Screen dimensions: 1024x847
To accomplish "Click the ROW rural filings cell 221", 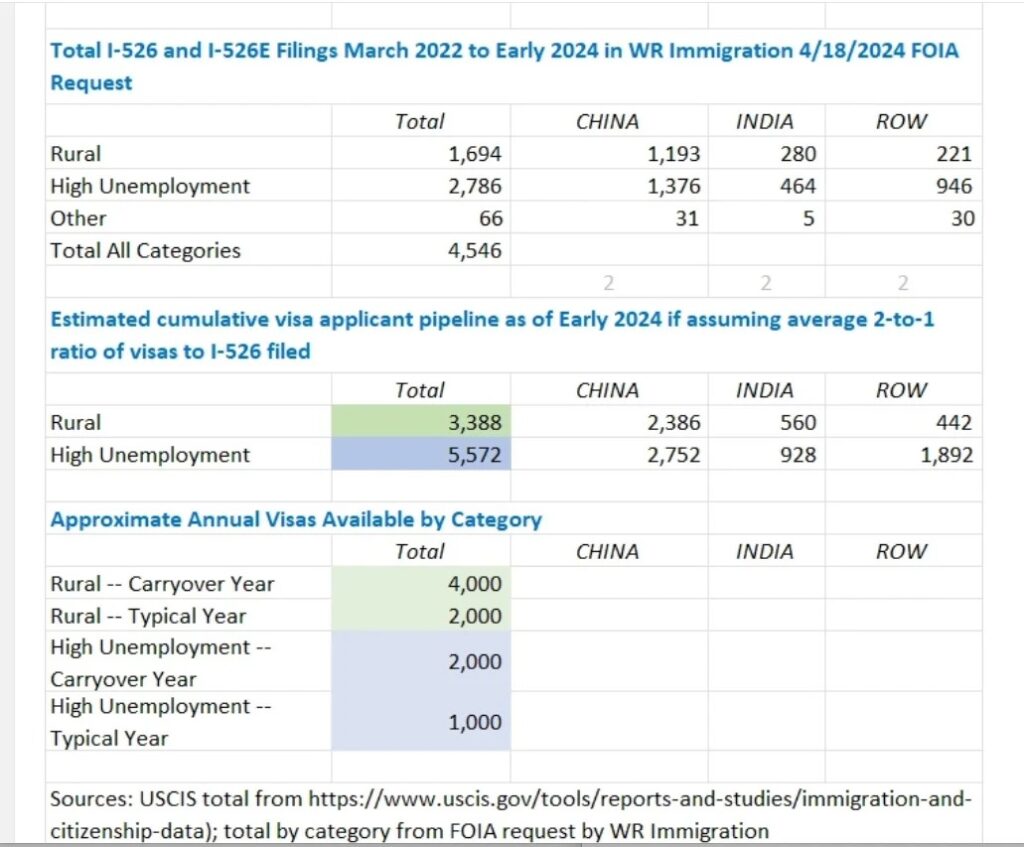I will point(954,154).
